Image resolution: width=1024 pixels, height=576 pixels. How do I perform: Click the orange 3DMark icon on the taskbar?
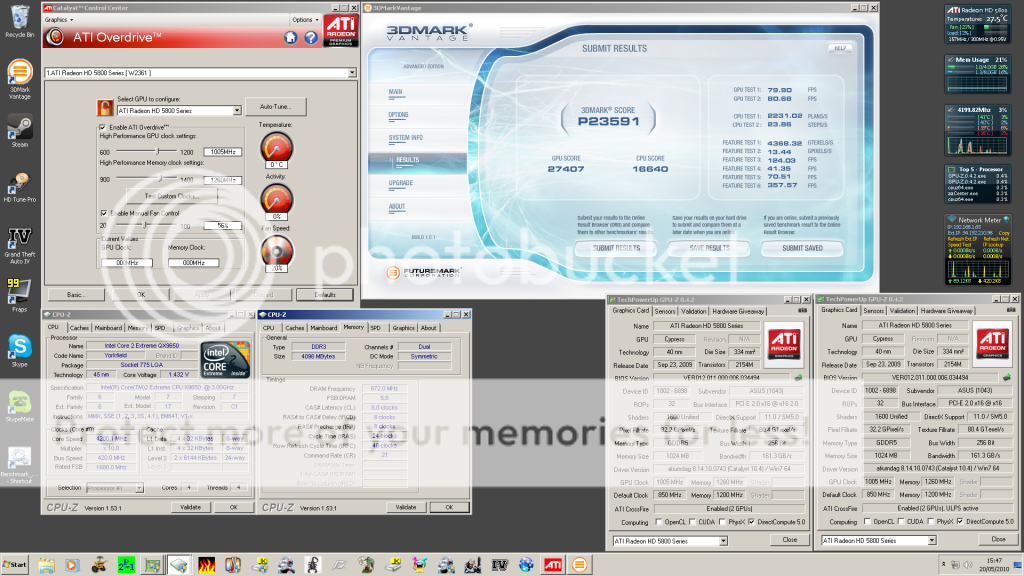tap(579, 565)
